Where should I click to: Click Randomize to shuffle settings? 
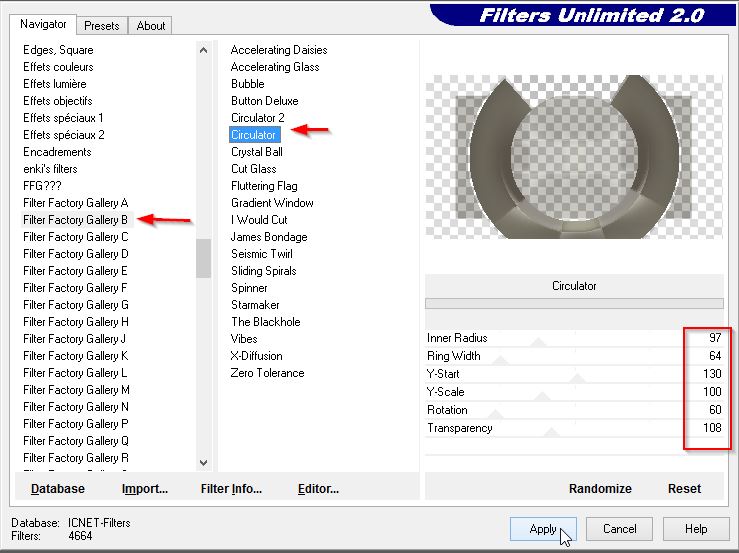(x=600, y=489)
